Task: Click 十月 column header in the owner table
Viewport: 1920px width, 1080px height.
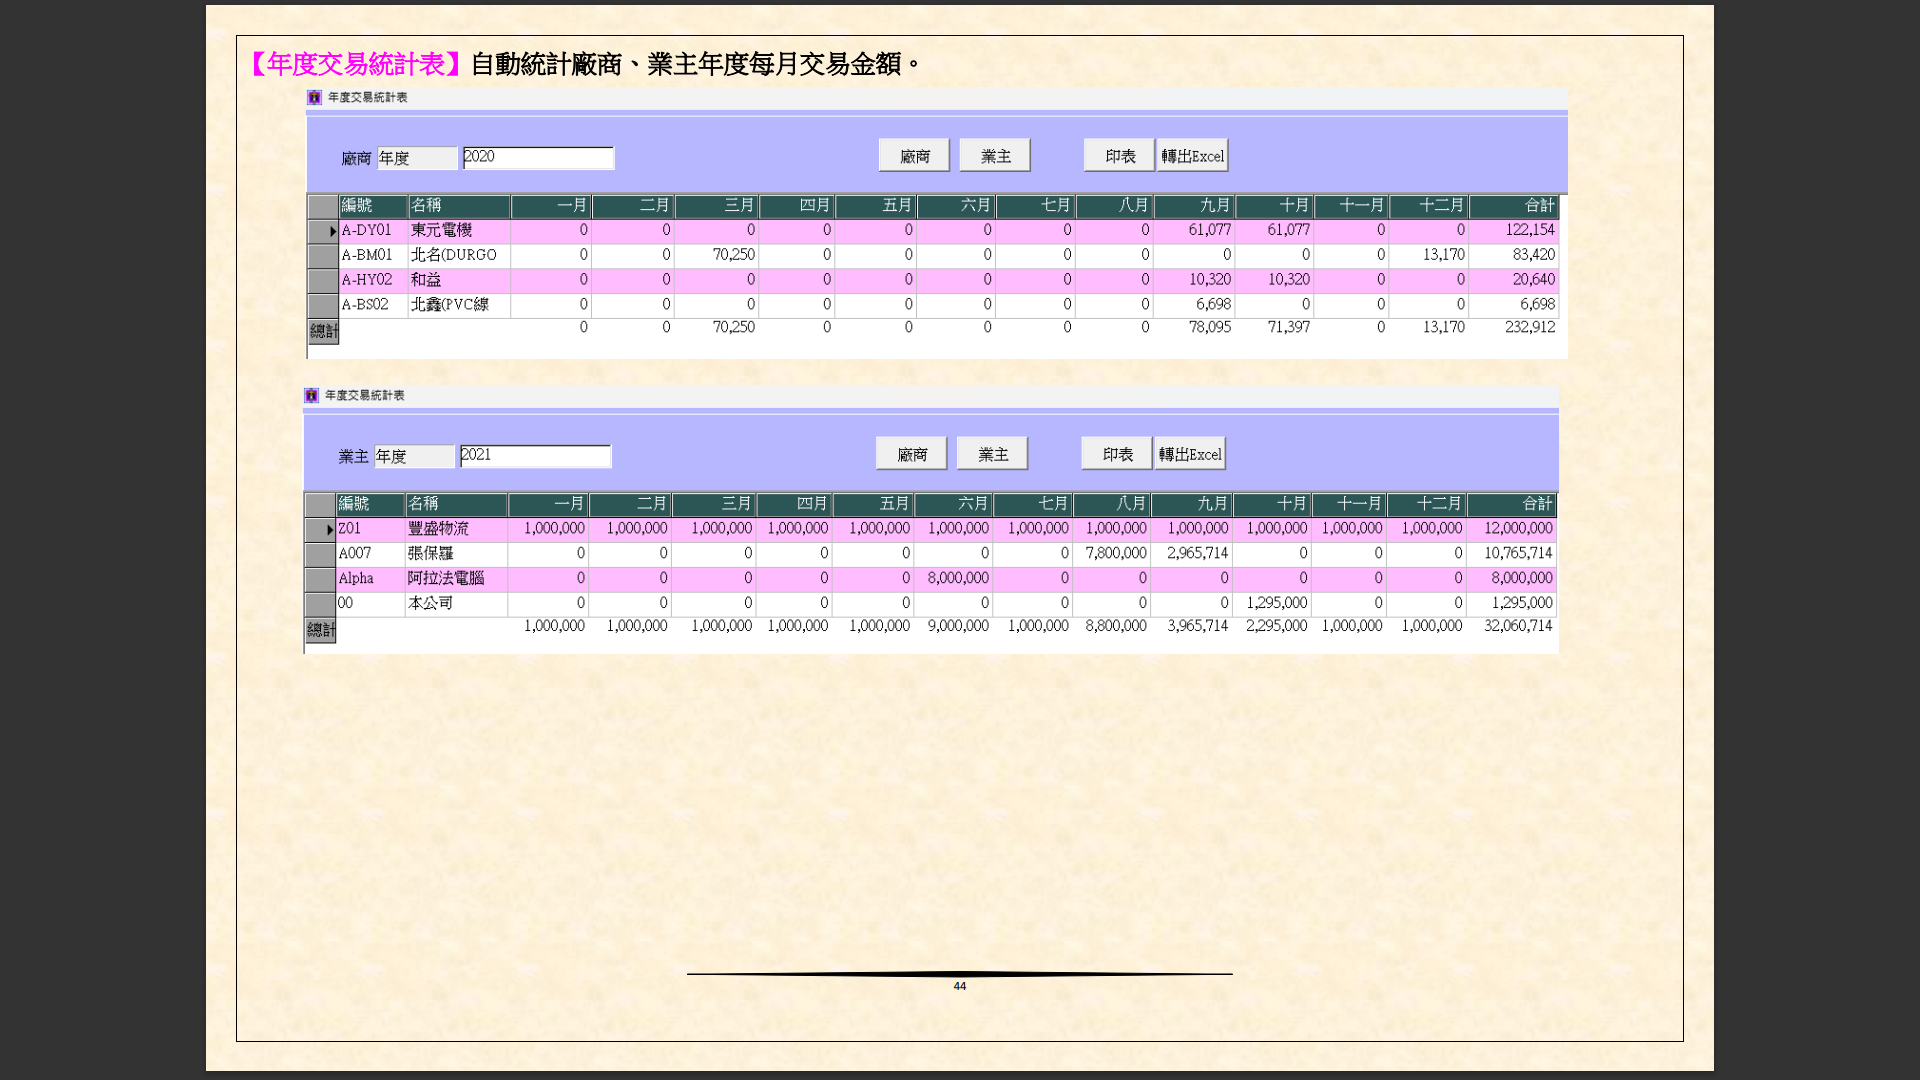Action: 1272,504
